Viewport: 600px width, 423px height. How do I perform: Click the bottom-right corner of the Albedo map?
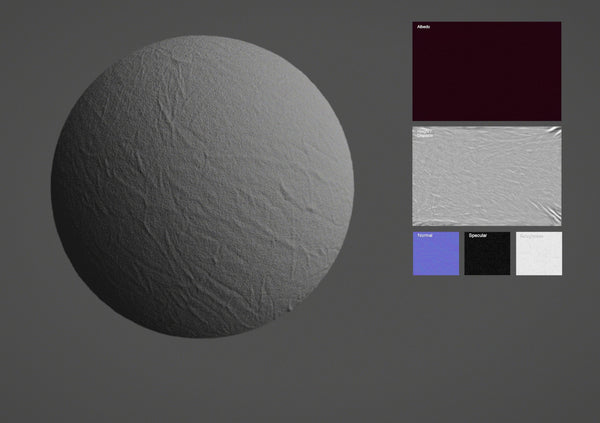(557, 116)
